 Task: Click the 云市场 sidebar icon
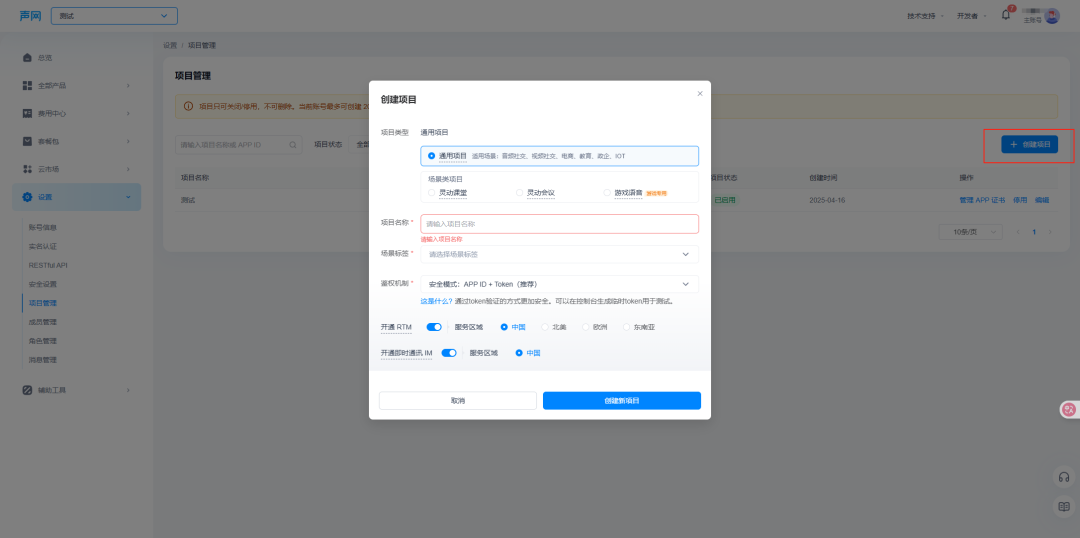28,169
